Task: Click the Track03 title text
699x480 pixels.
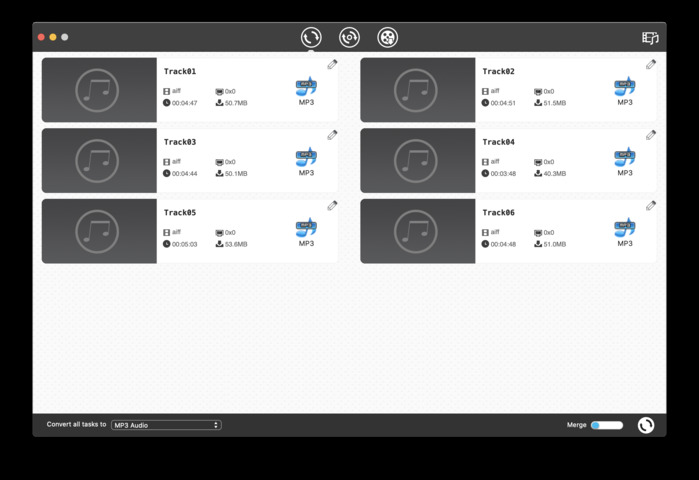Action: 180,142
